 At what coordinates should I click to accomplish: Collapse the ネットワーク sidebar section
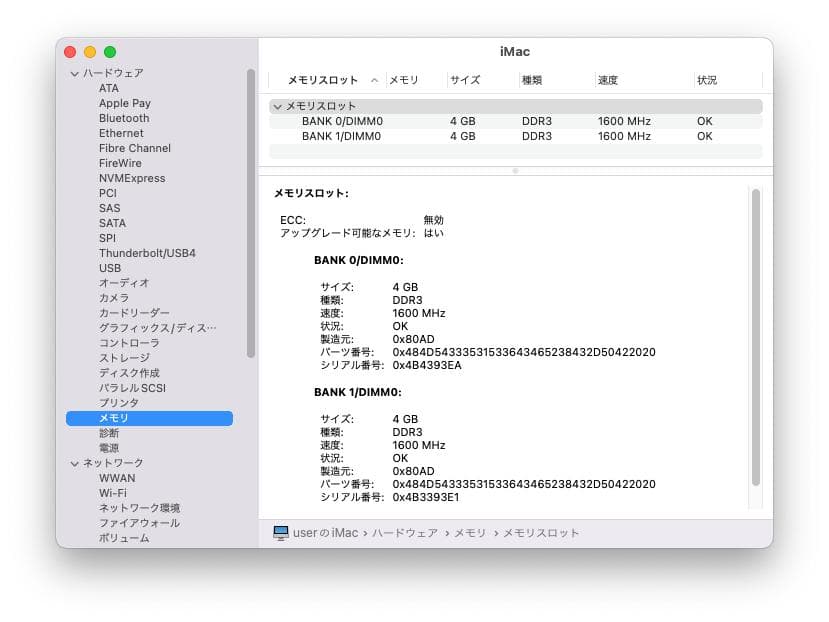74,463
